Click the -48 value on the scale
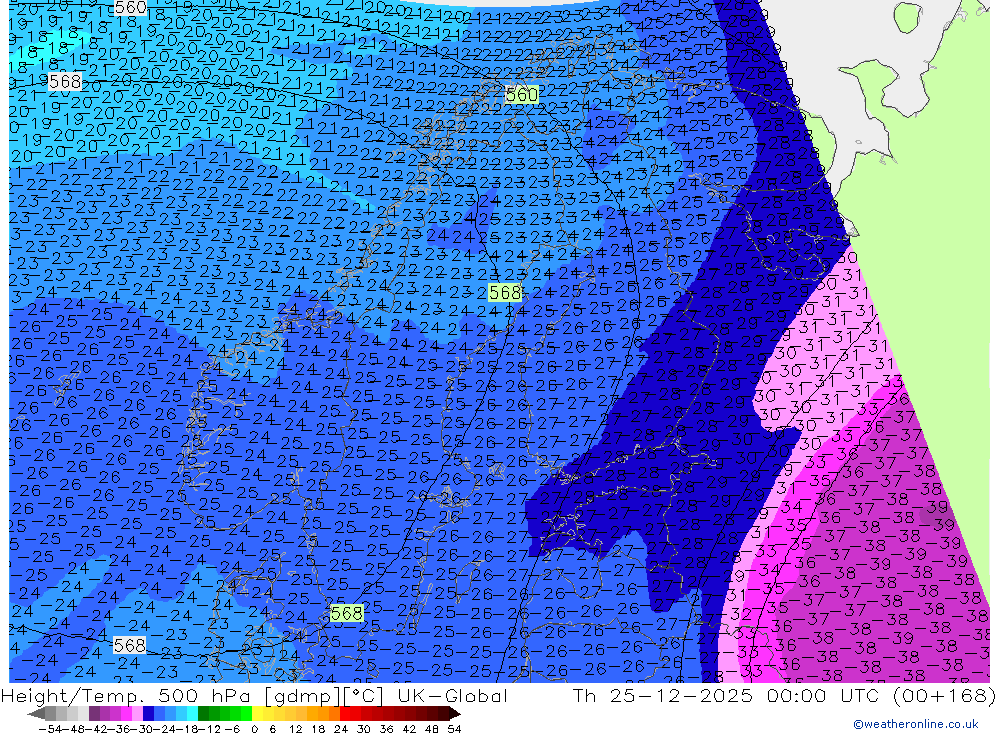 (x=73, y=729)
